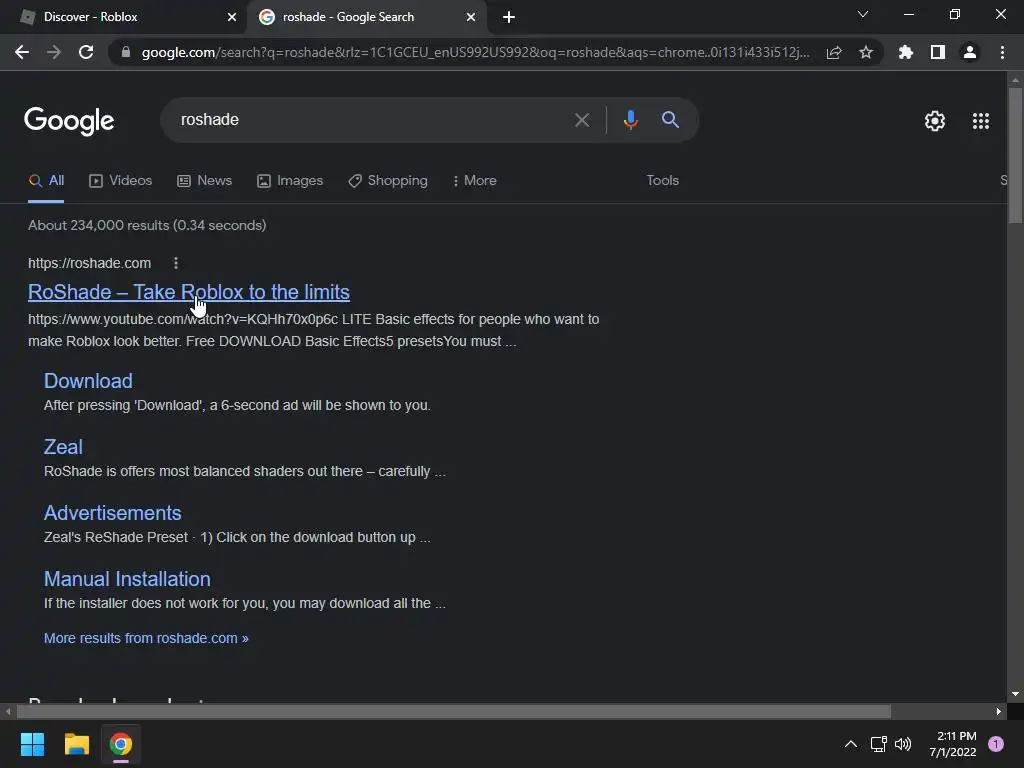This screenshot has height=768, width=1024.
Task: Open network status in system tray
Action: [878, 744]
